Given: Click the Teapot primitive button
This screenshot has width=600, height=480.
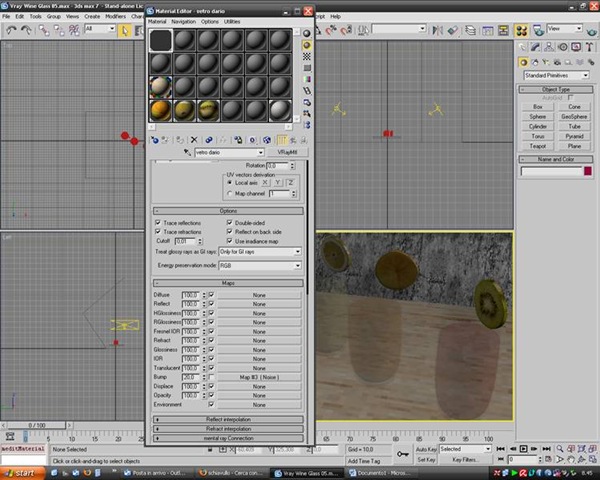Looking at the screenshot, I should [537, 146].
